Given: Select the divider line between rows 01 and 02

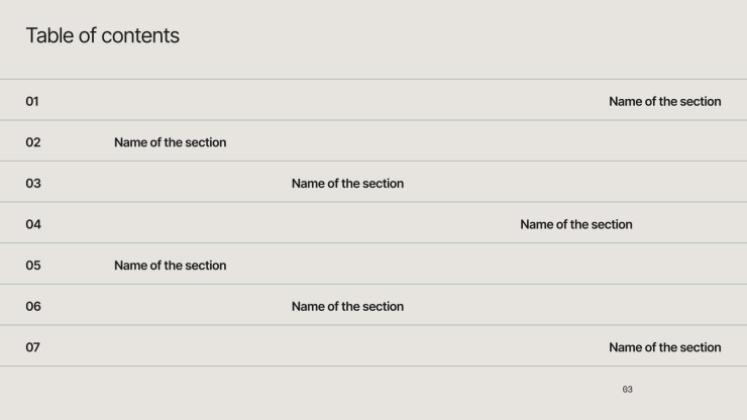Looking at the screenshot, I should point(373,120).
